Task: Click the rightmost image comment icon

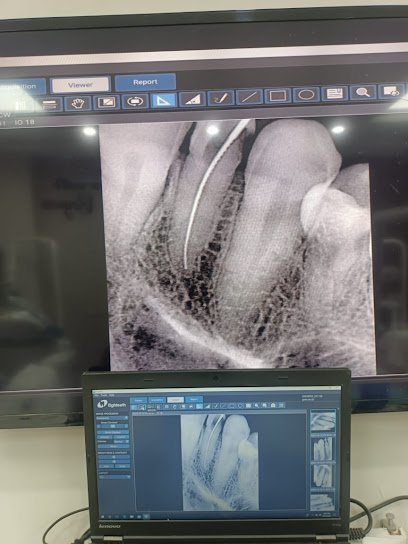Action: (x=391, y=91)
